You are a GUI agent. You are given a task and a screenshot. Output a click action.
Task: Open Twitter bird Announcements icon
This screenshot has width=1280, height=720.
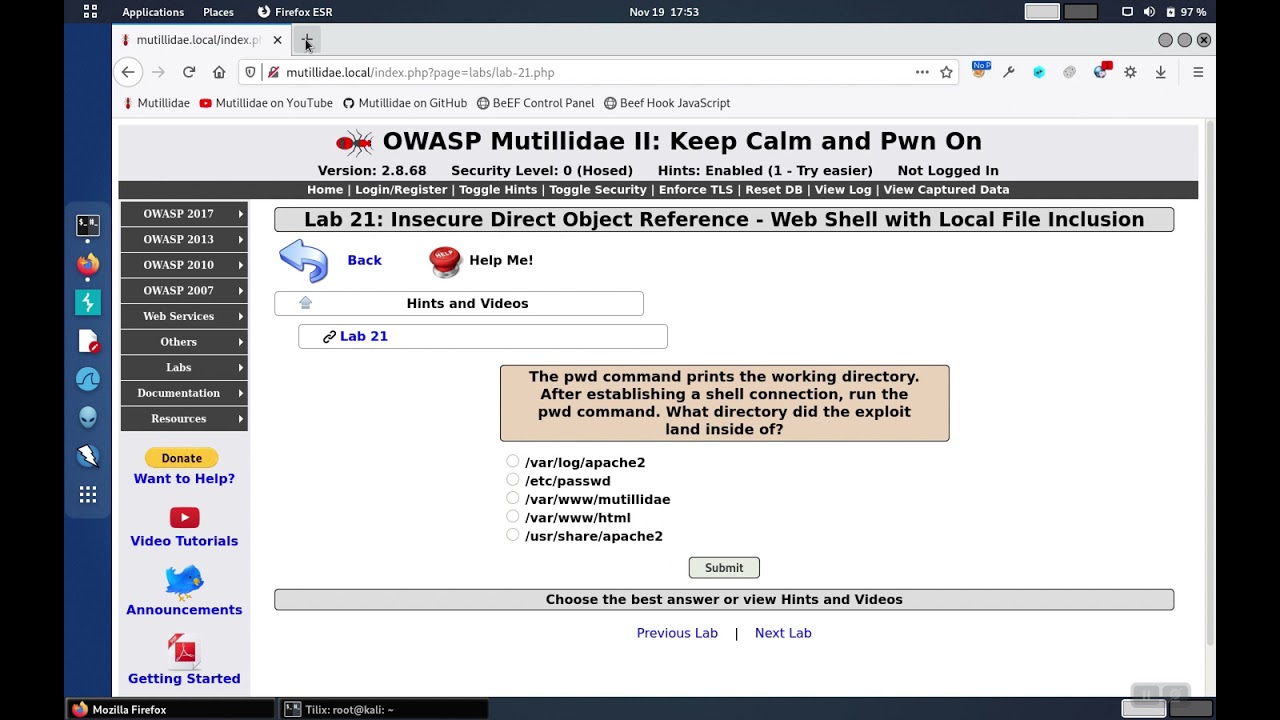(x=184, y=581)
